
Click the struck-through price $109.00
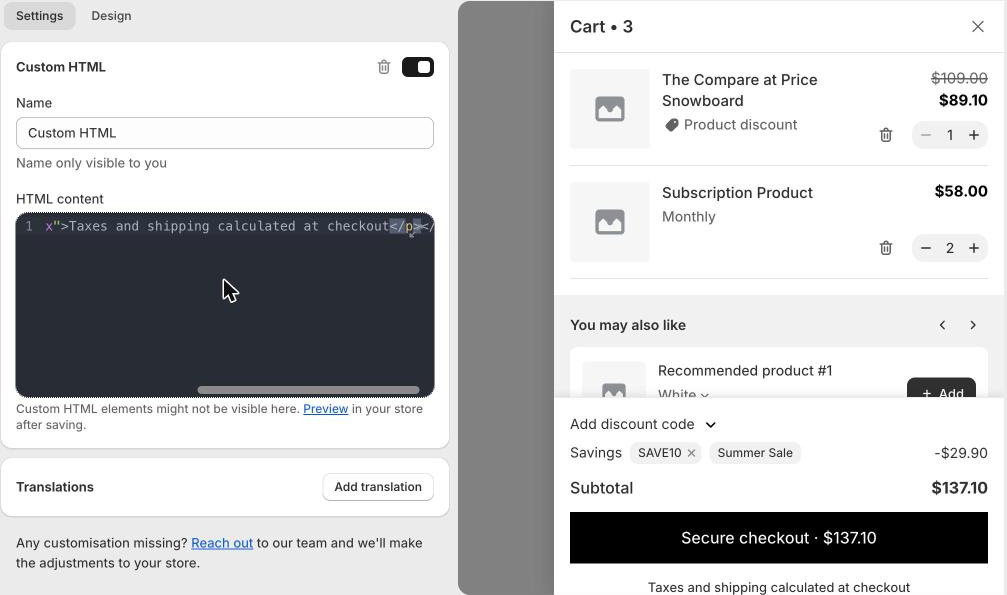click(959, 78)
